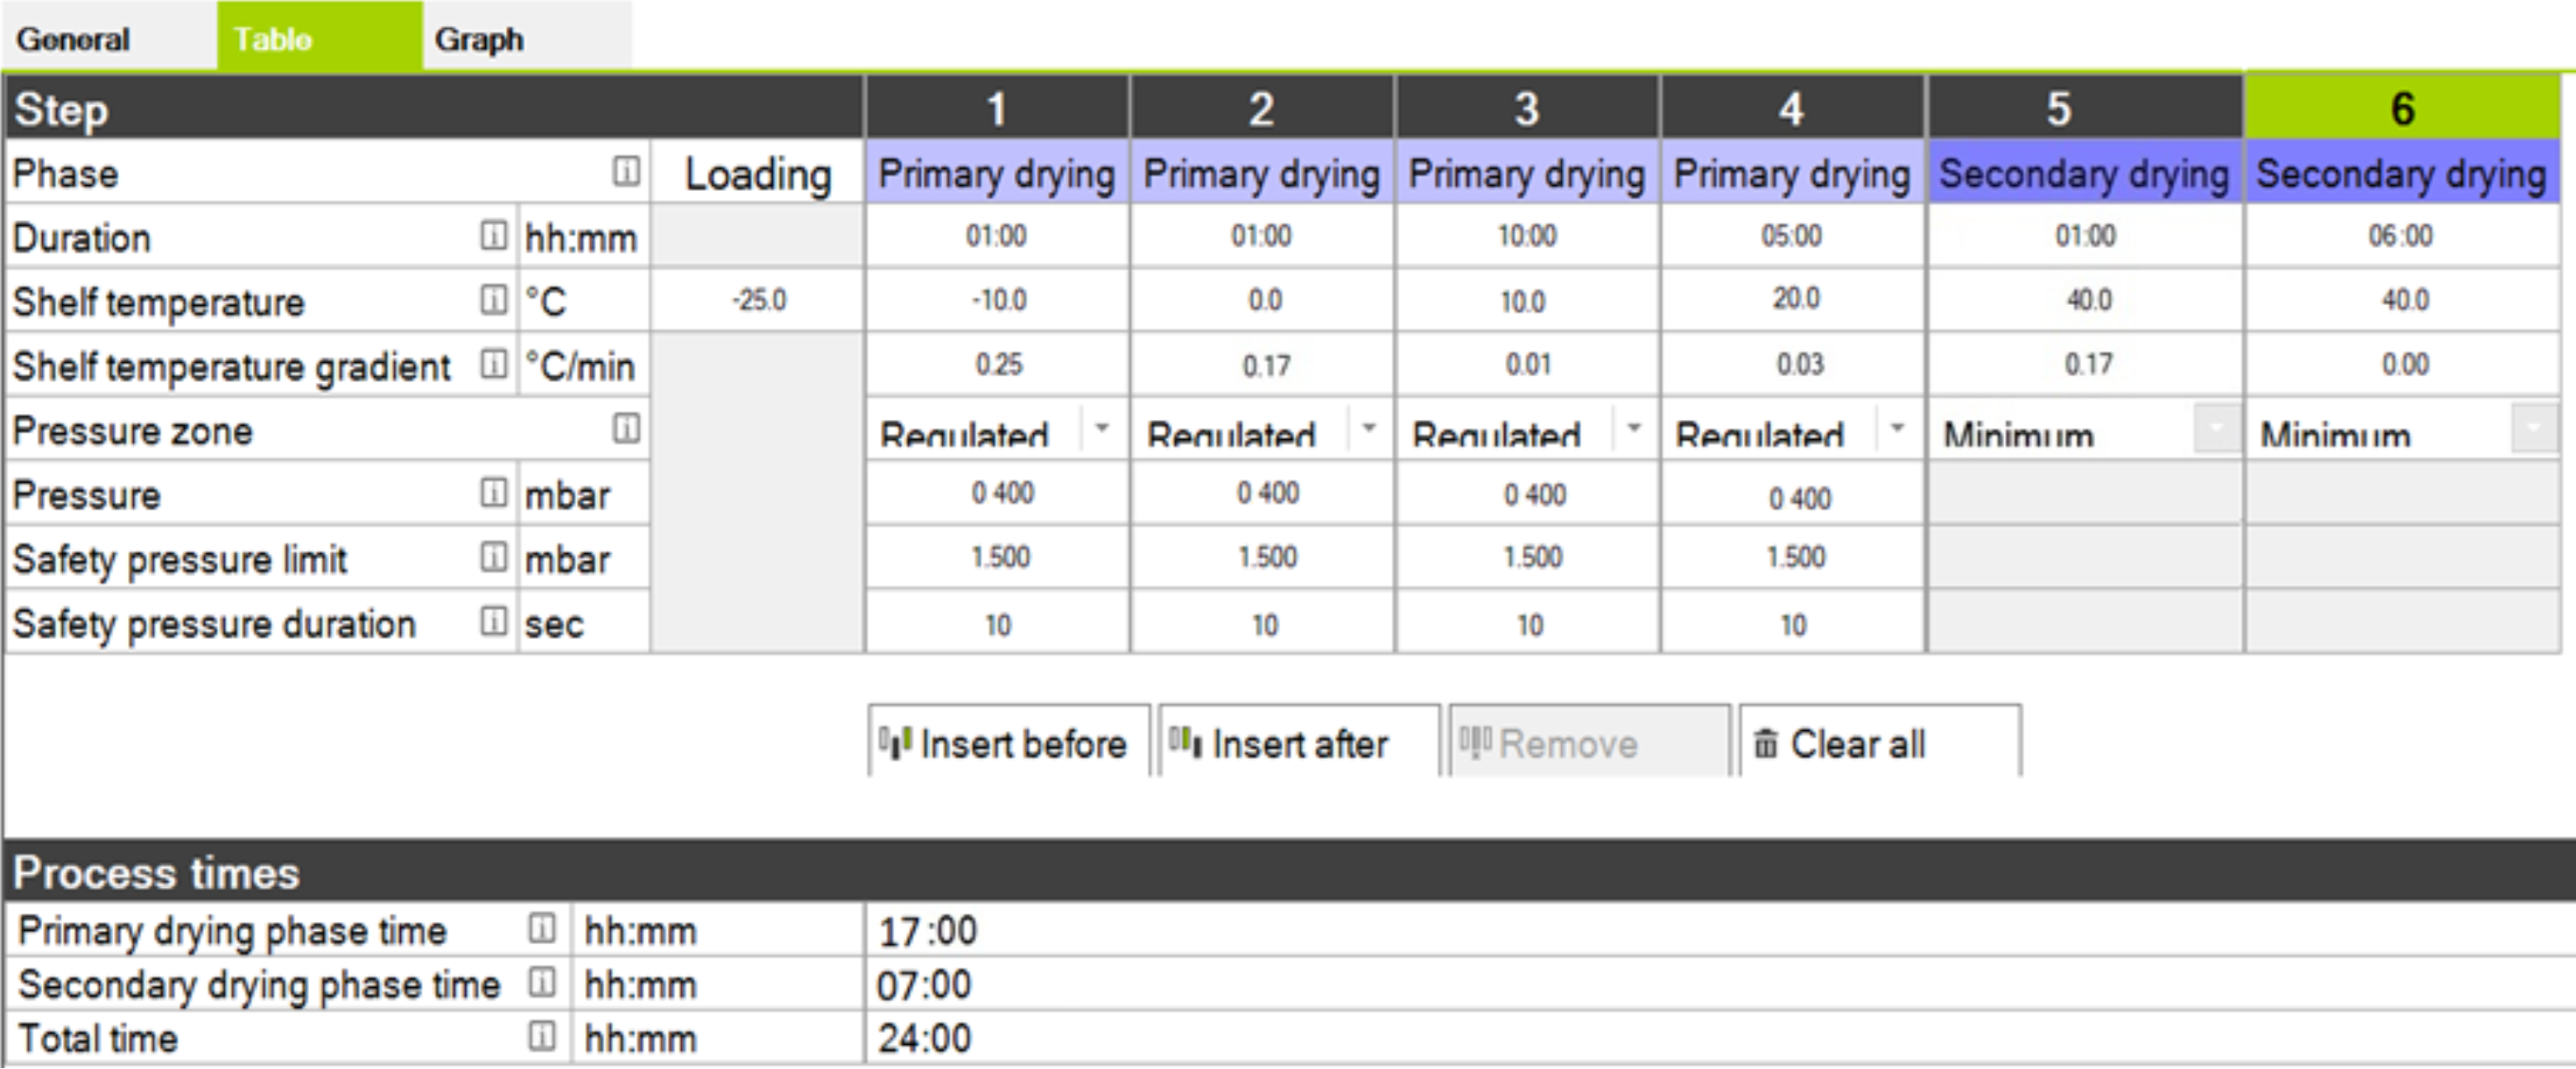Click info icon for Safety pressure limit

(x=493, y=557)
